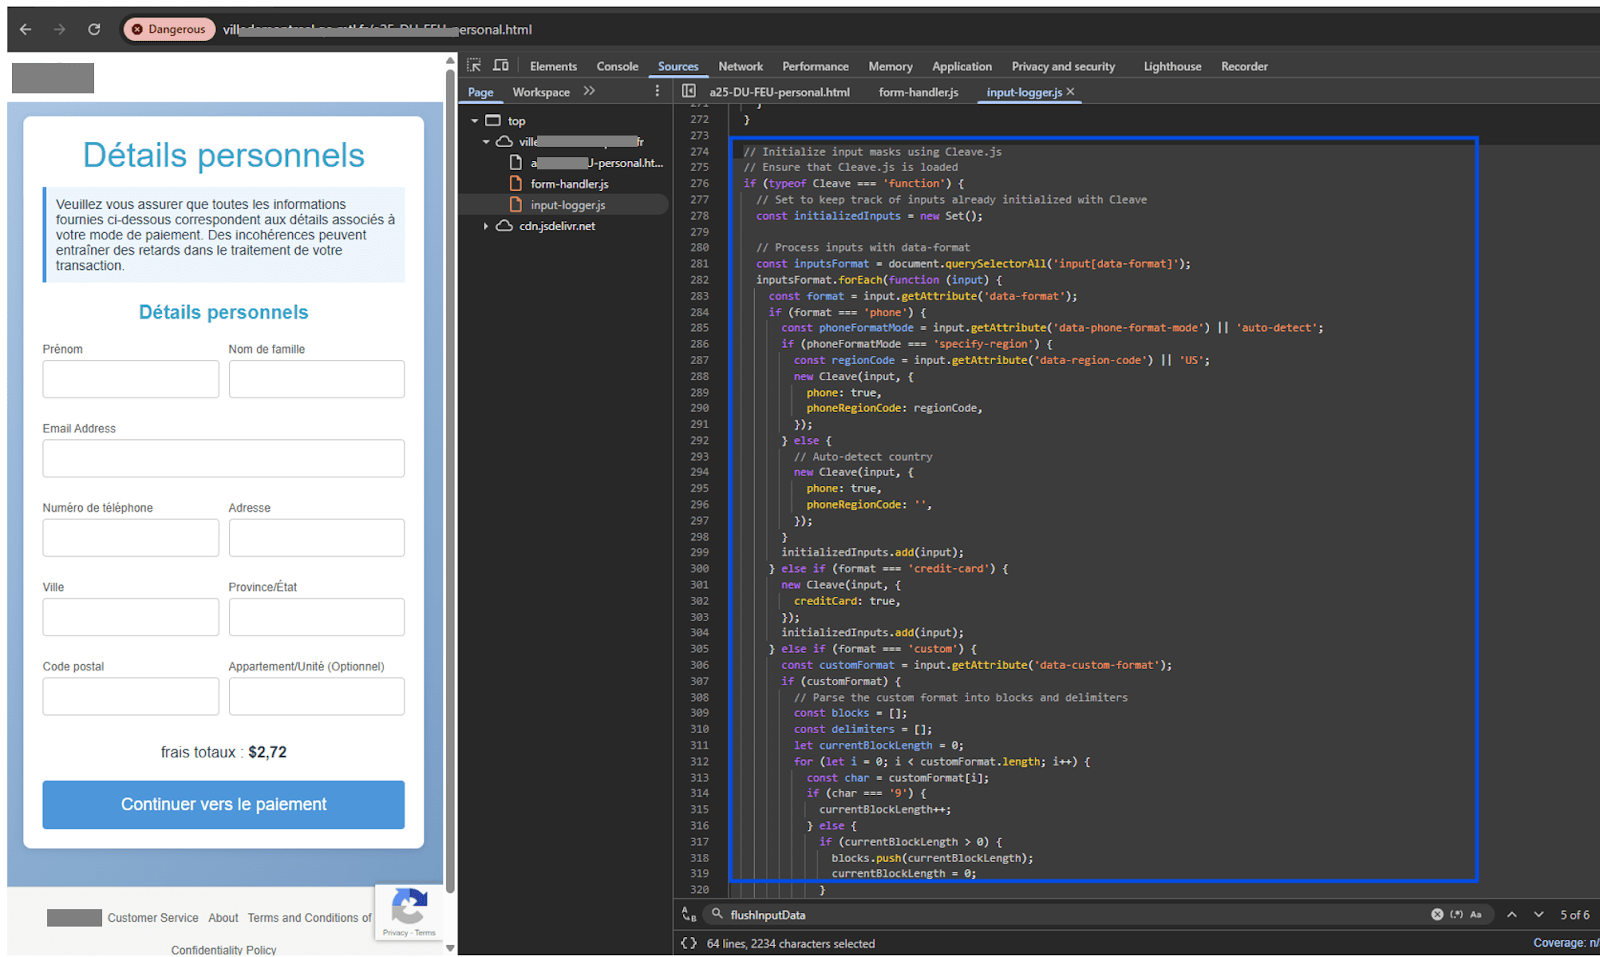Show more navigator tabs with the chevrons
Image resolution: width=1600 pixels, height=957 pixels.
(x=589, y=91)
